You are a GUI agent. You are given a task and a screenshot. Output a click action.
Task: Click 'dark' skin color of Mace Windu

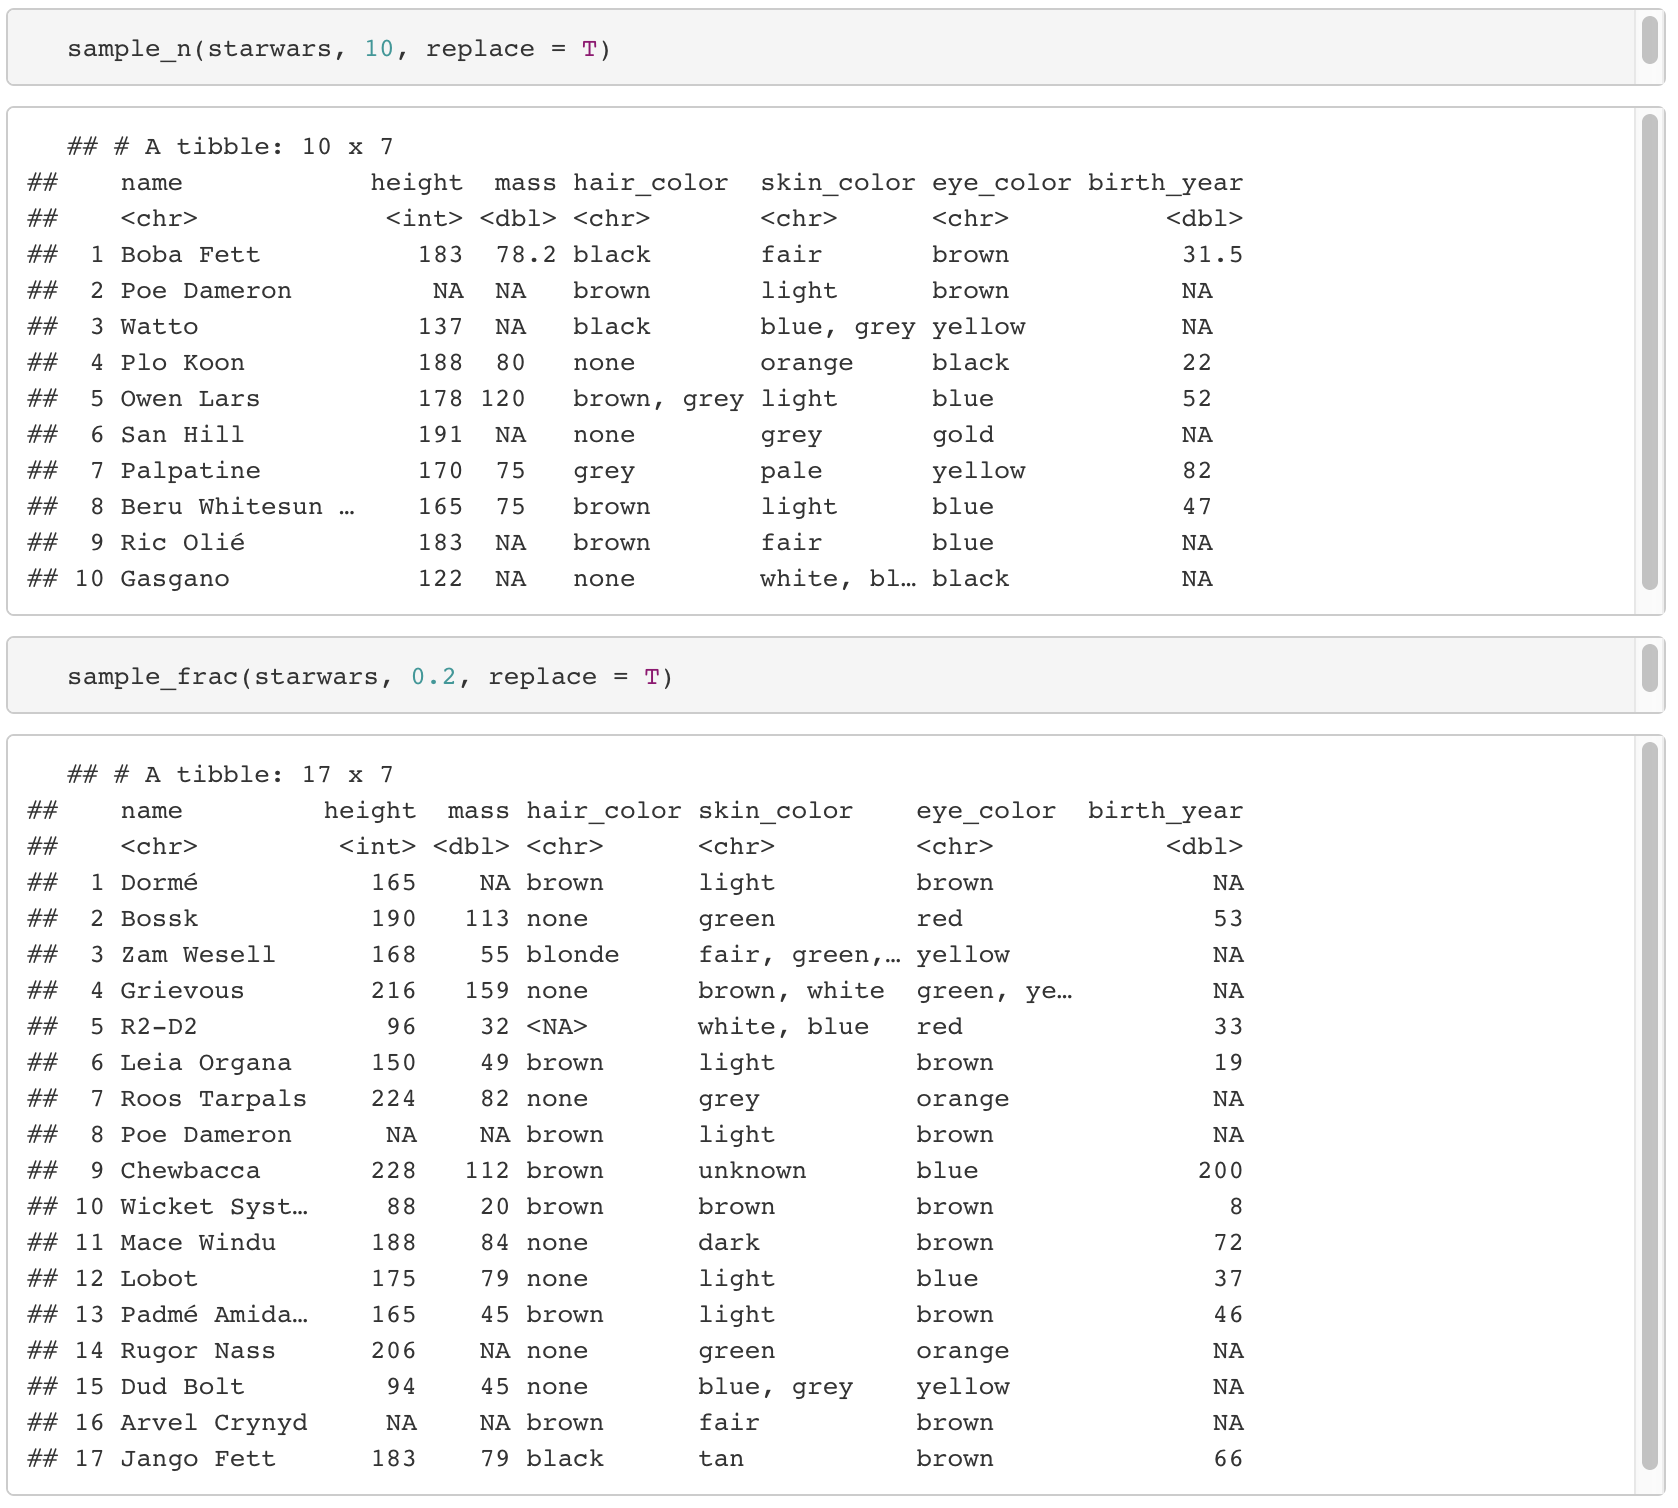coord(729,1243)
